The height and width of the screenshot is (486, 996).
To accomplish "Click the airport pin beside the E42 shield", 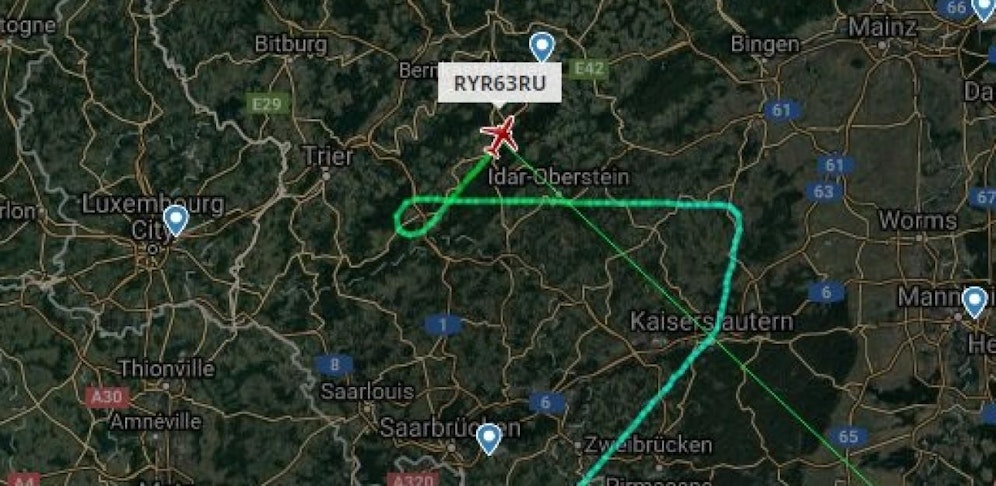I will point(542,47).
